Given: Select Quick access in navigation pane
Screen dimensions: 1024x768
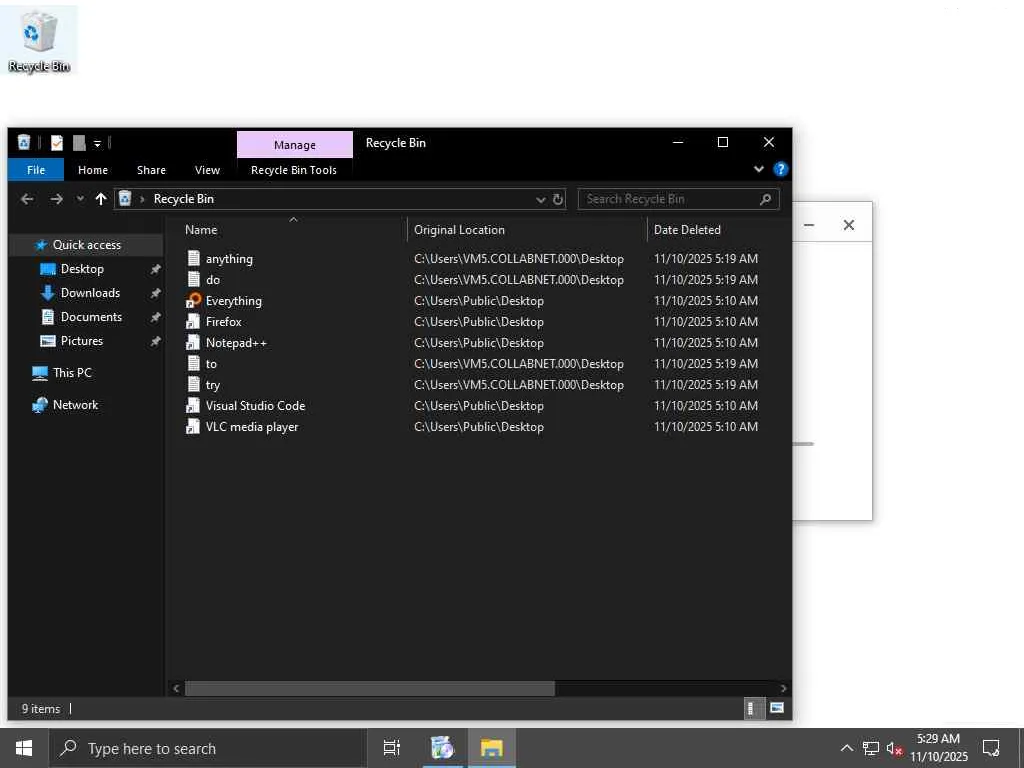Looking at the screenshot, I should click(x=86, y=245).
